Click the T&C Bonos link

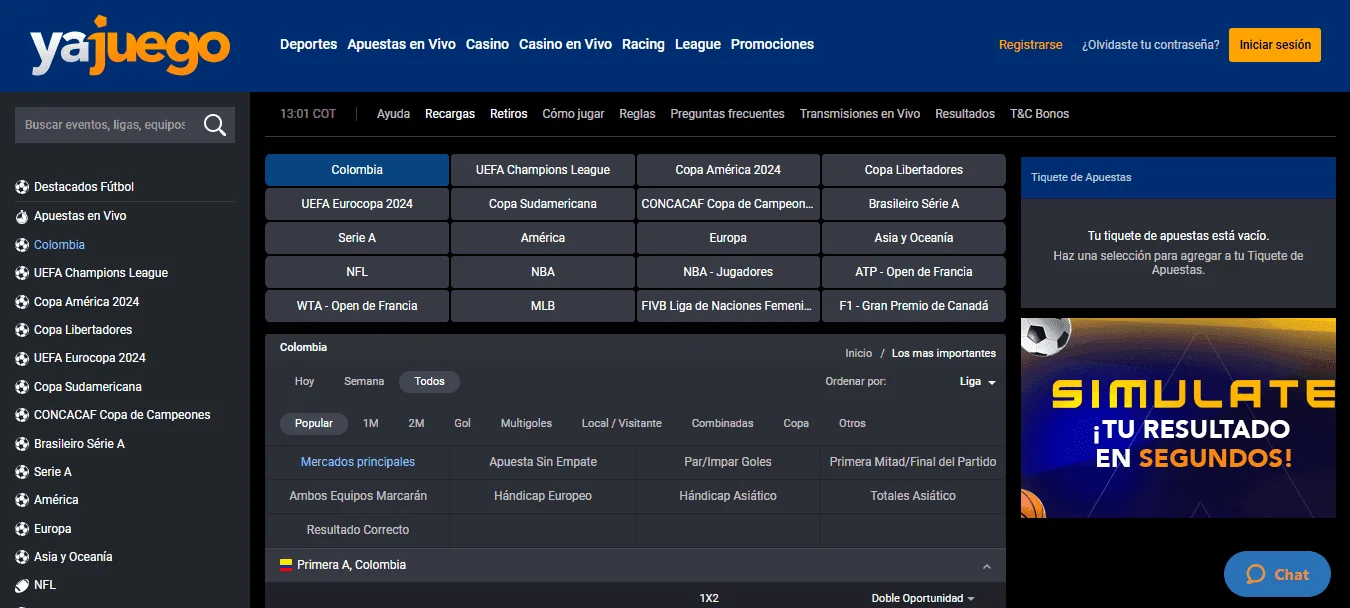pyautogui.click(x=1039, y=114)
